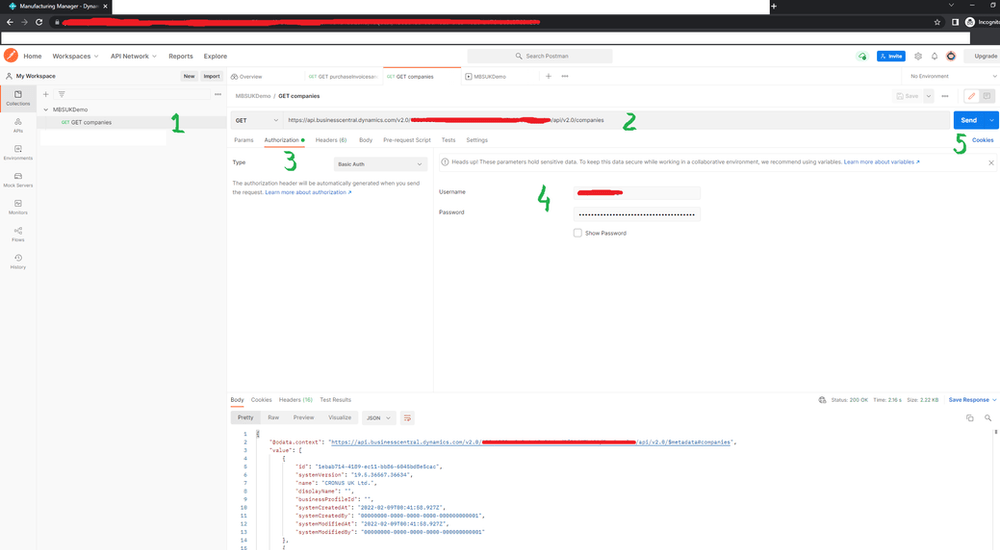Toggle the Show Password checkbox
This screenshot has width=1000, height=550.
tap(578, 233)
